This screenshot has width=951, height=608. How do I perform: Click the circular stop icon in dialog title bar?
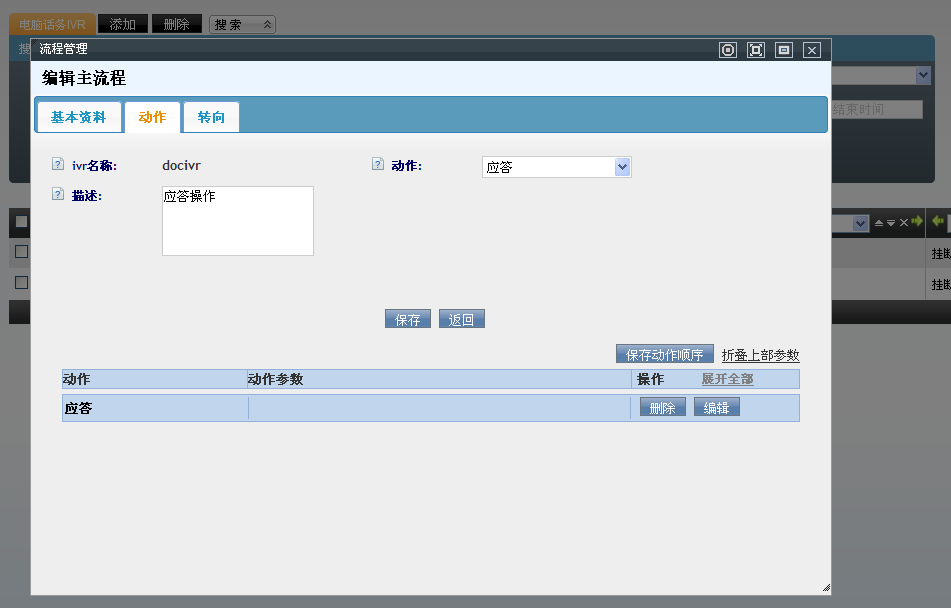coord(728,50)
